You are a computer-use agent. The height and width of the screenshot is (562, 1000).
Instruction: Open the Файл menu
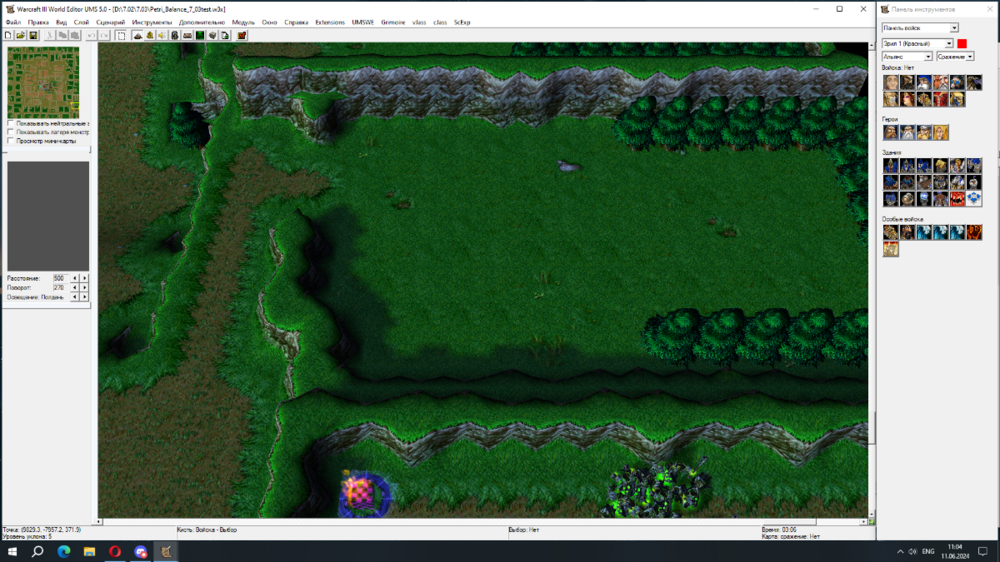tap(12, 21)
